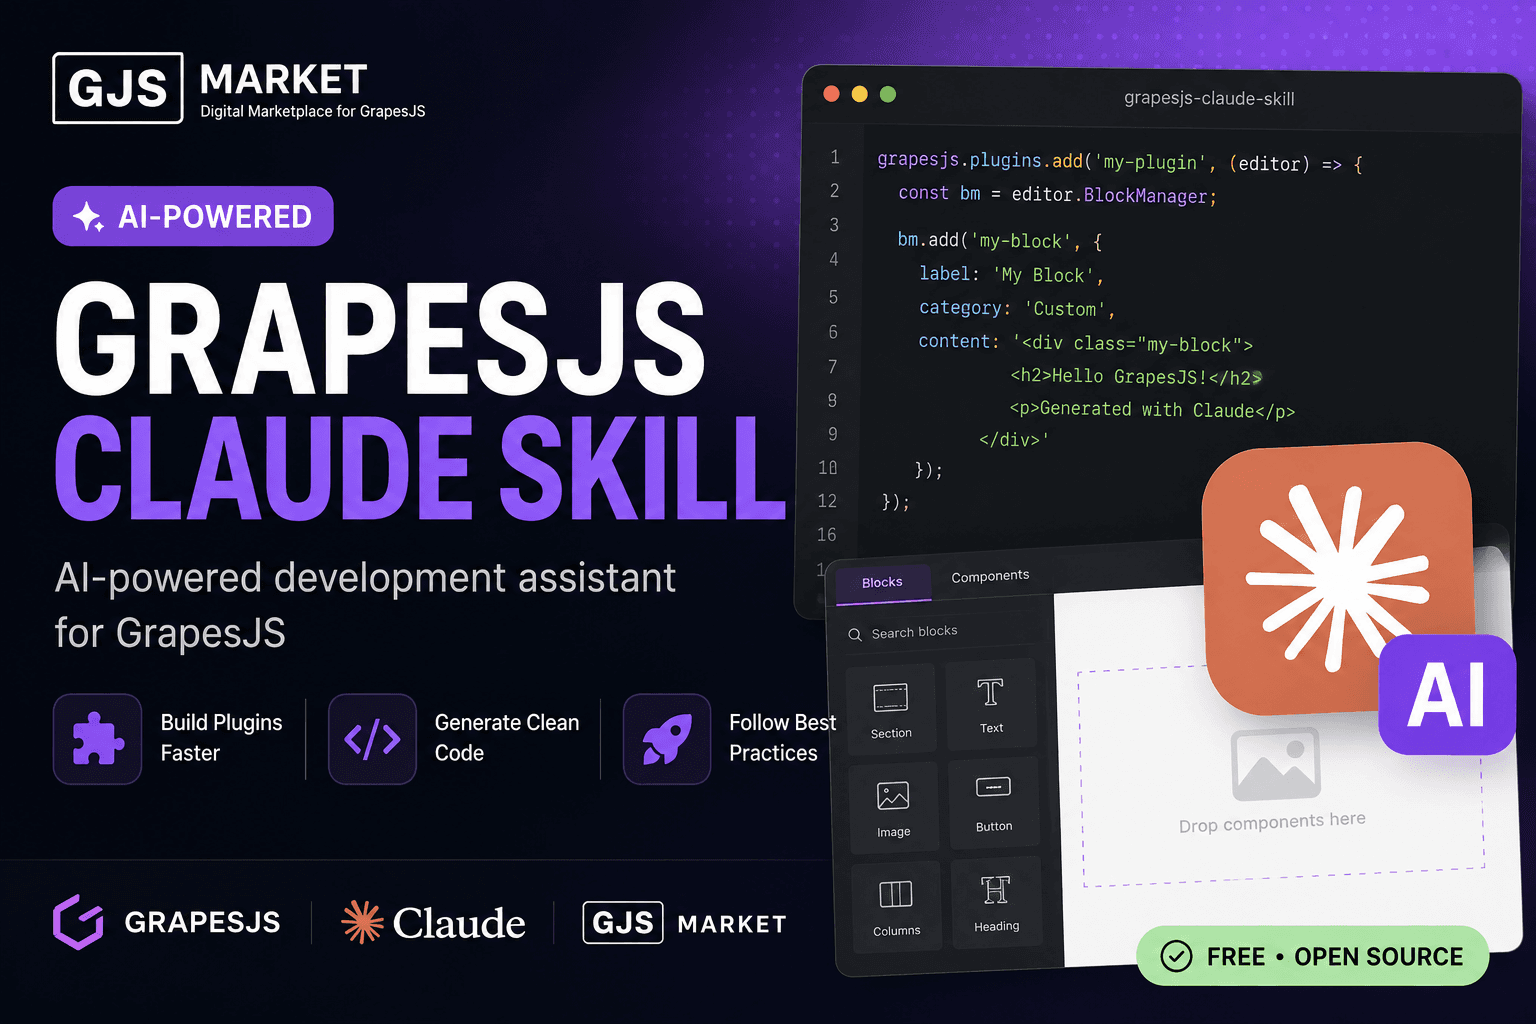Click the purple AI badge icon
Viewport: 1536px width, 1024px height.
click(x=1447, y=695)
